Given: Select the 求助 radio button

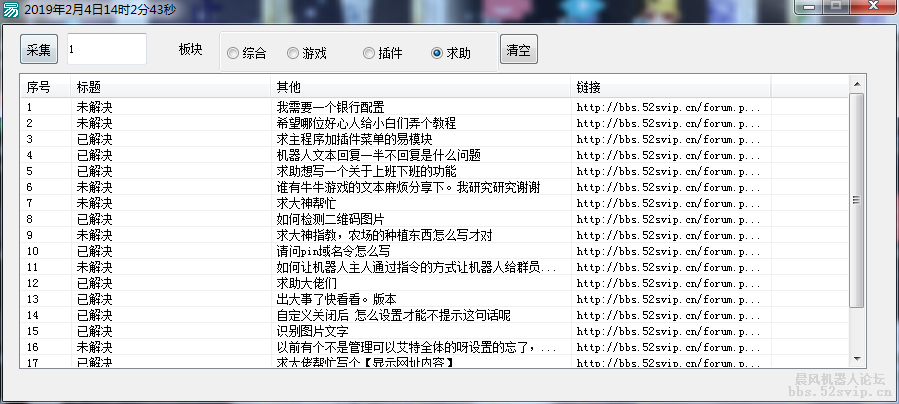Looking at the screenshot, I should (451, 53).
